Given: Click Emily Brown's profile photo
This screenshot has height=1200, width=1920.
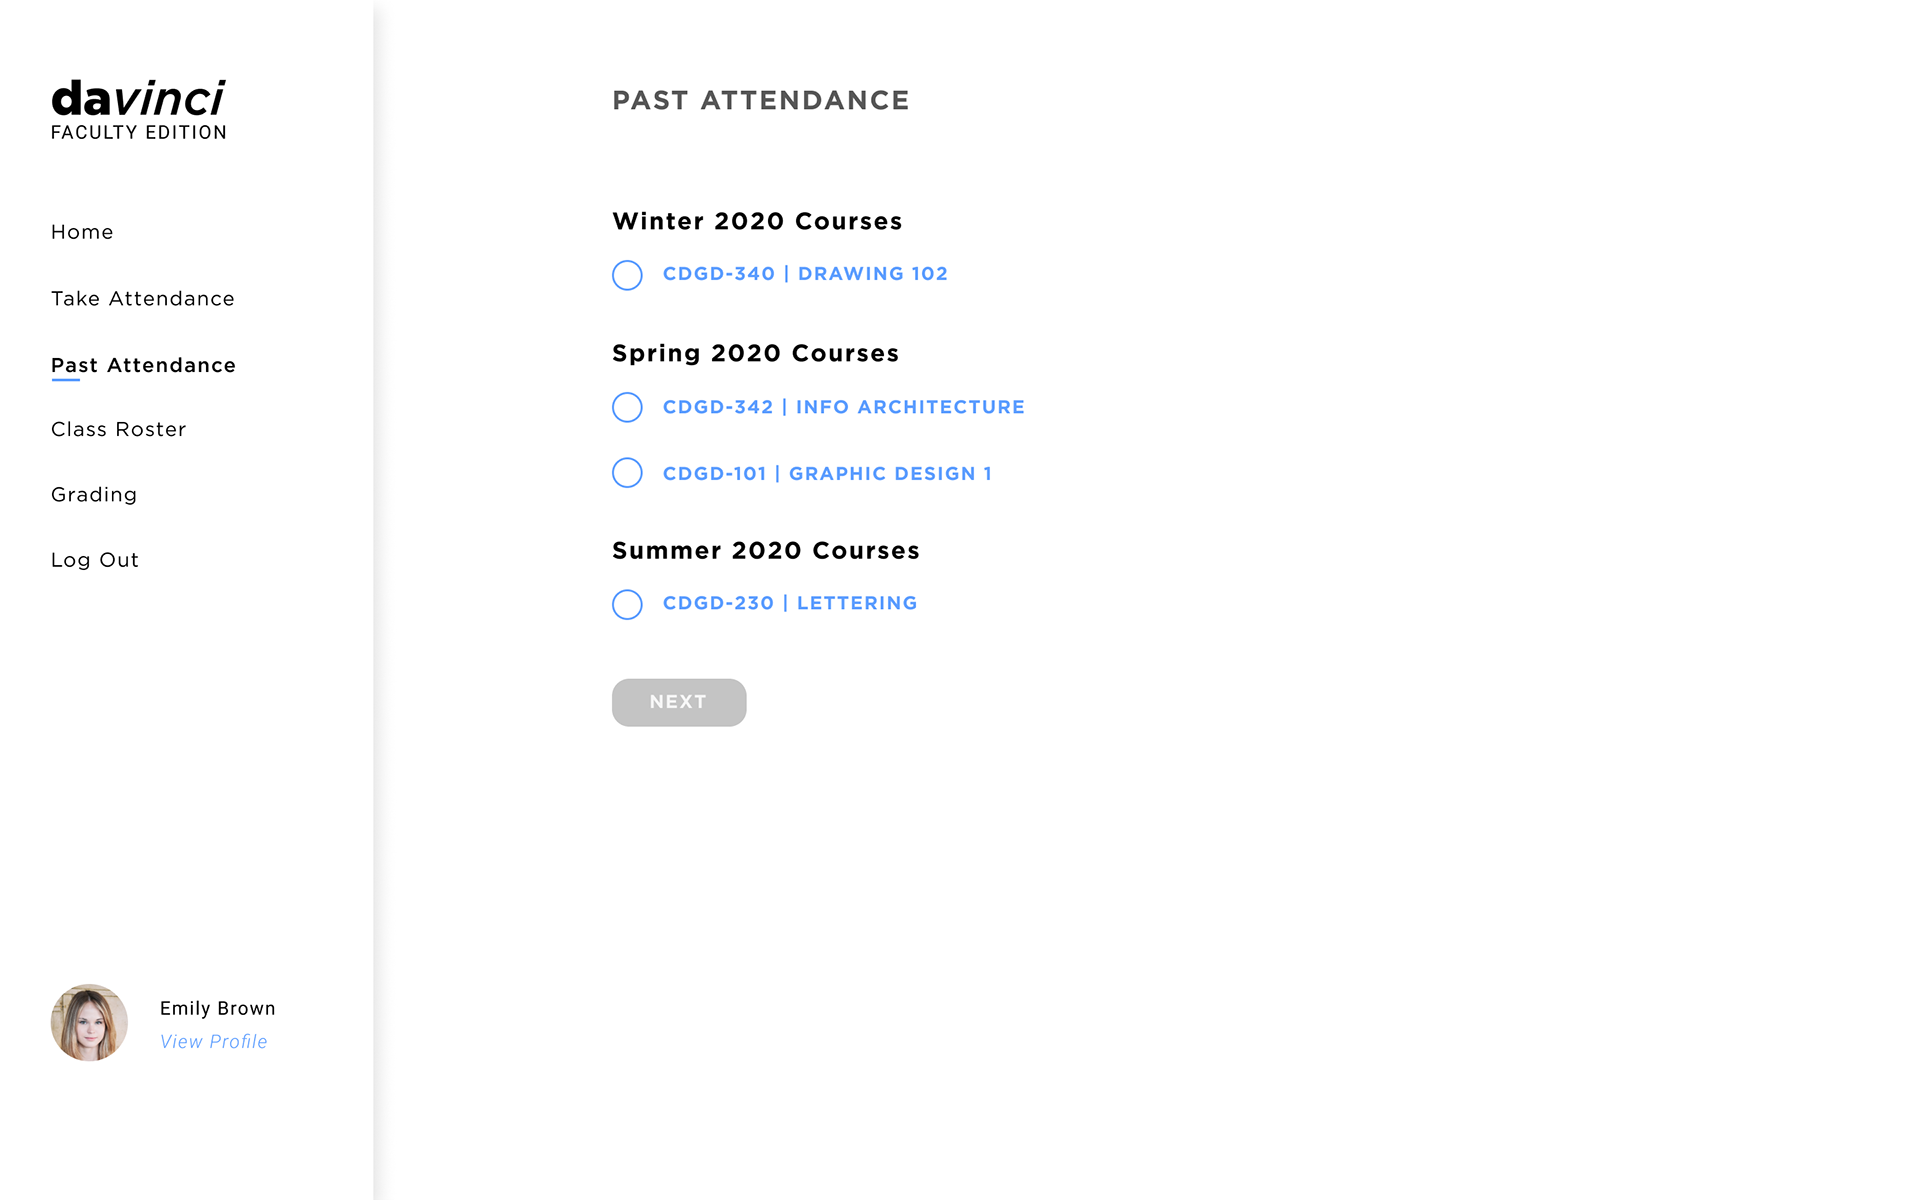Looking at the screenshot, I should click(x=89, y=1022).
